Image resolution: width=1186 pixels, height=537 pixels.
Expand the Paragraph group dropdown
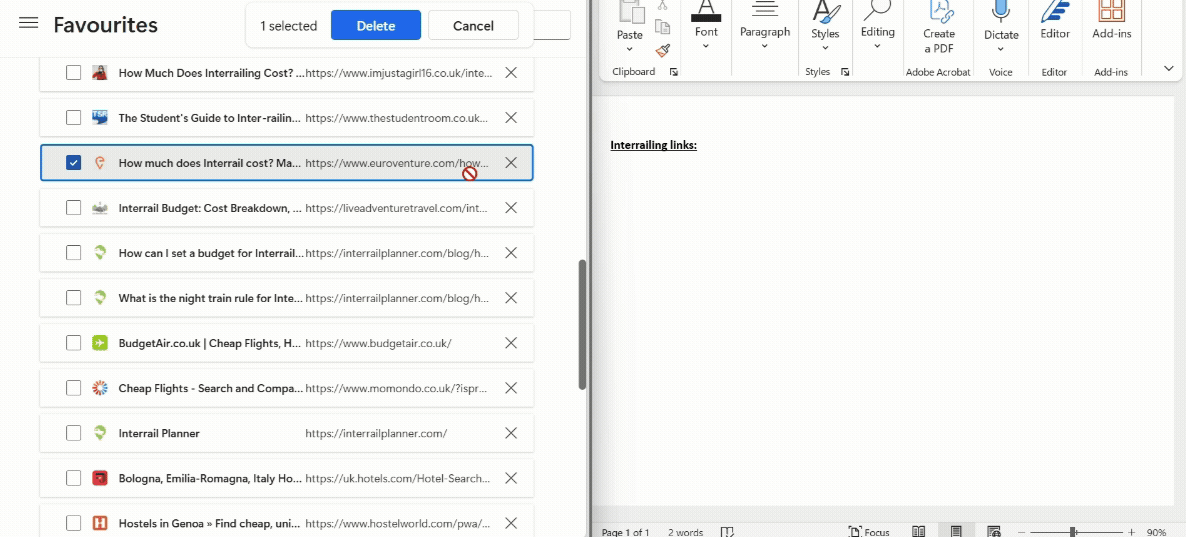(x=765, y=46)
